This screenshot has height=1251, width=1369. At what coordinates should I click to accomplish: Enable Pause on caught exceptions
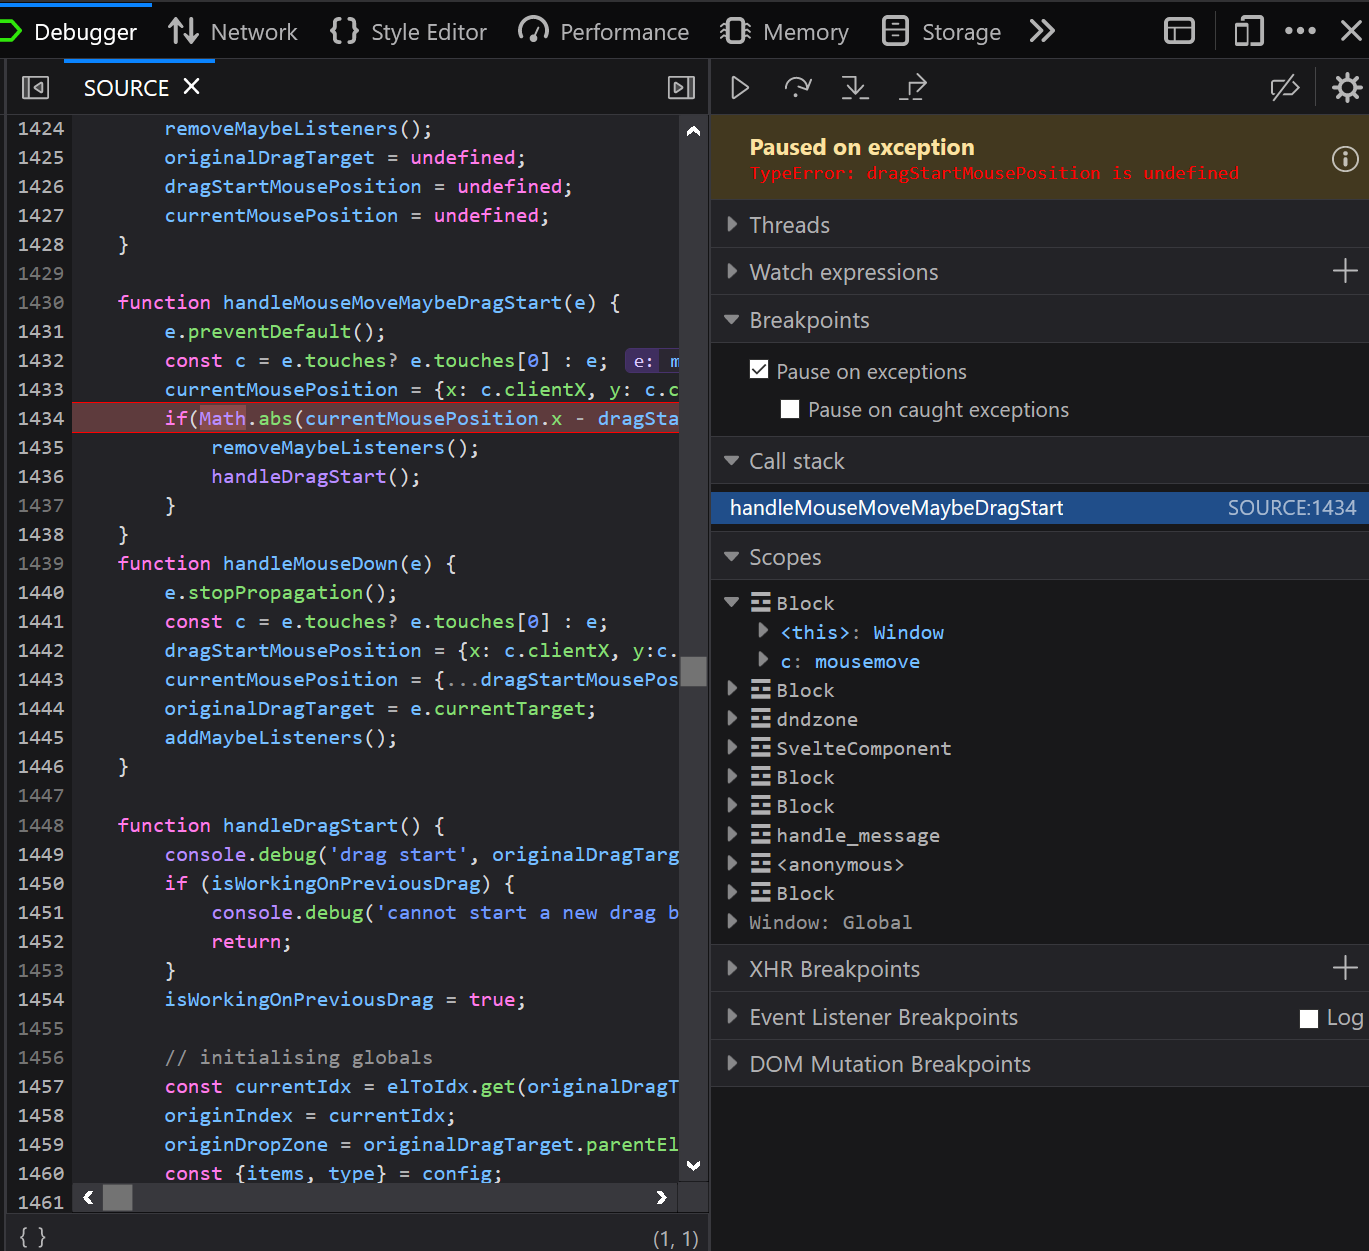[790, 409]
